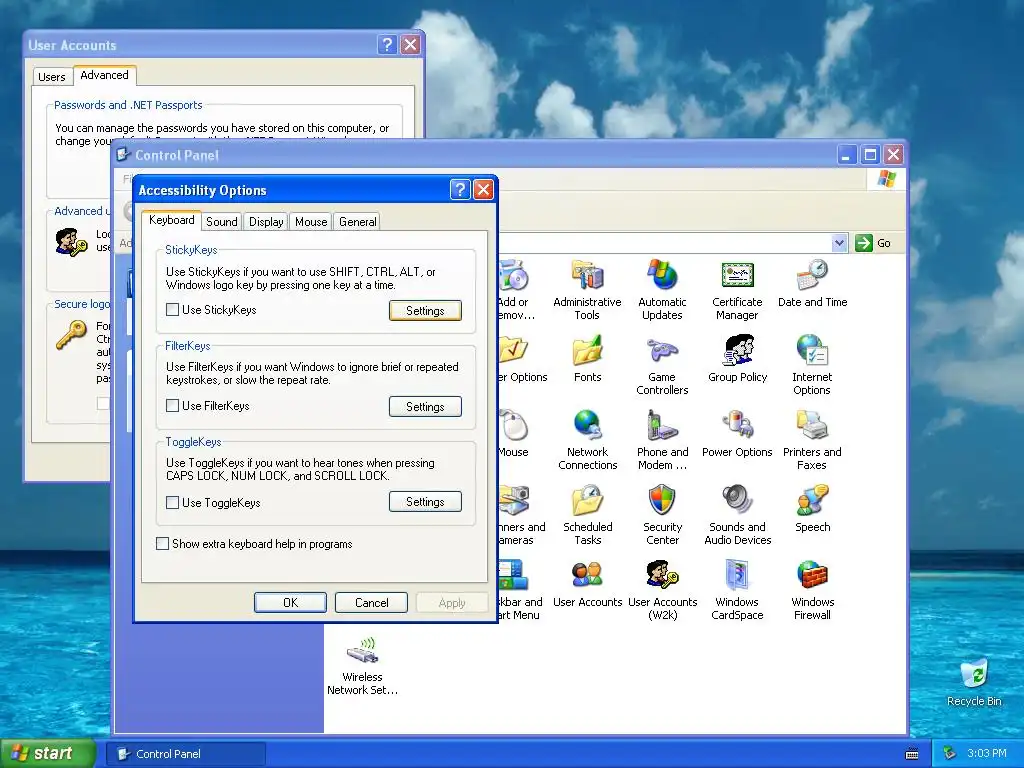Viewport: 1024px width, 768px height.
Task: Select the Recycle Bin on desktop
Action: tap(974, 682)
